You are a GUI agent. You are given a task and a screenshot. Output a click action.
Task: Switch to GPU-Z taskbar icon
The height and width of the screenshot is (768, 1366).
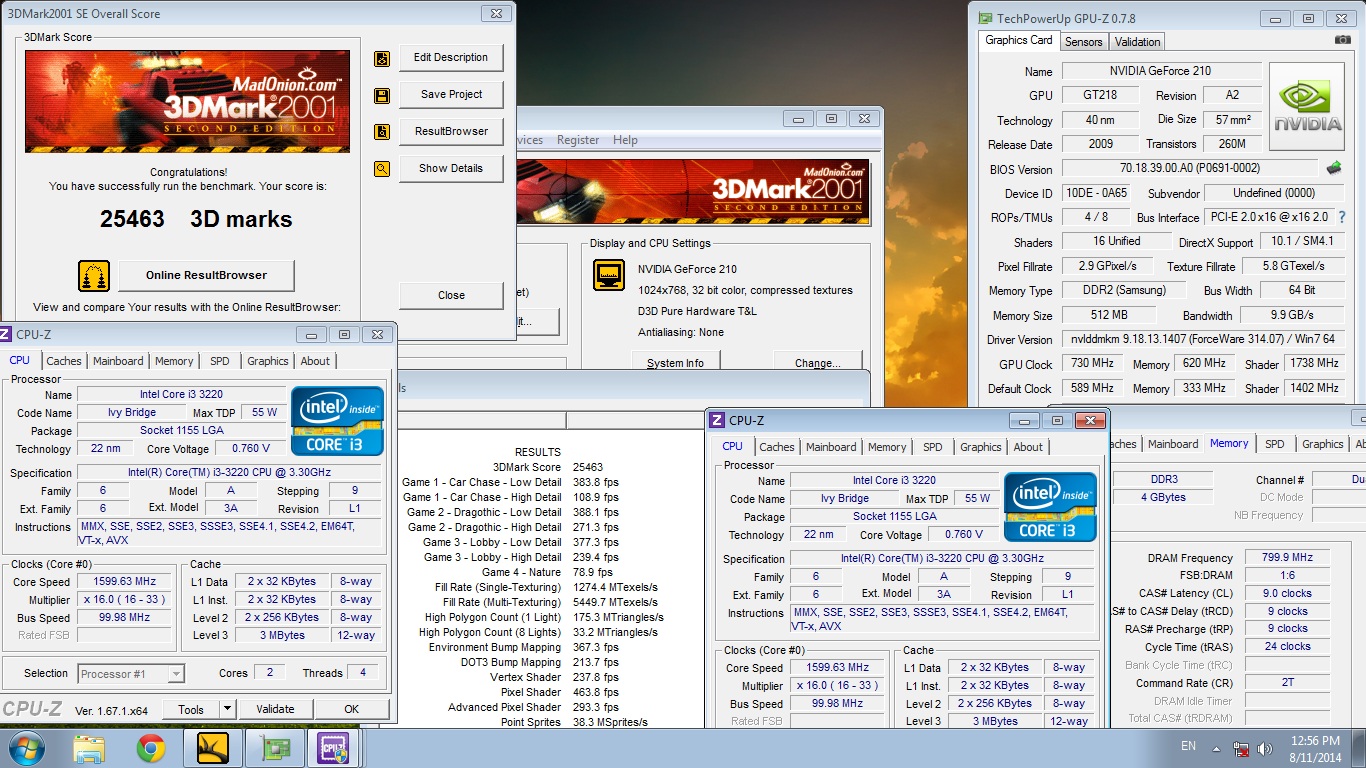pos(274,748)
